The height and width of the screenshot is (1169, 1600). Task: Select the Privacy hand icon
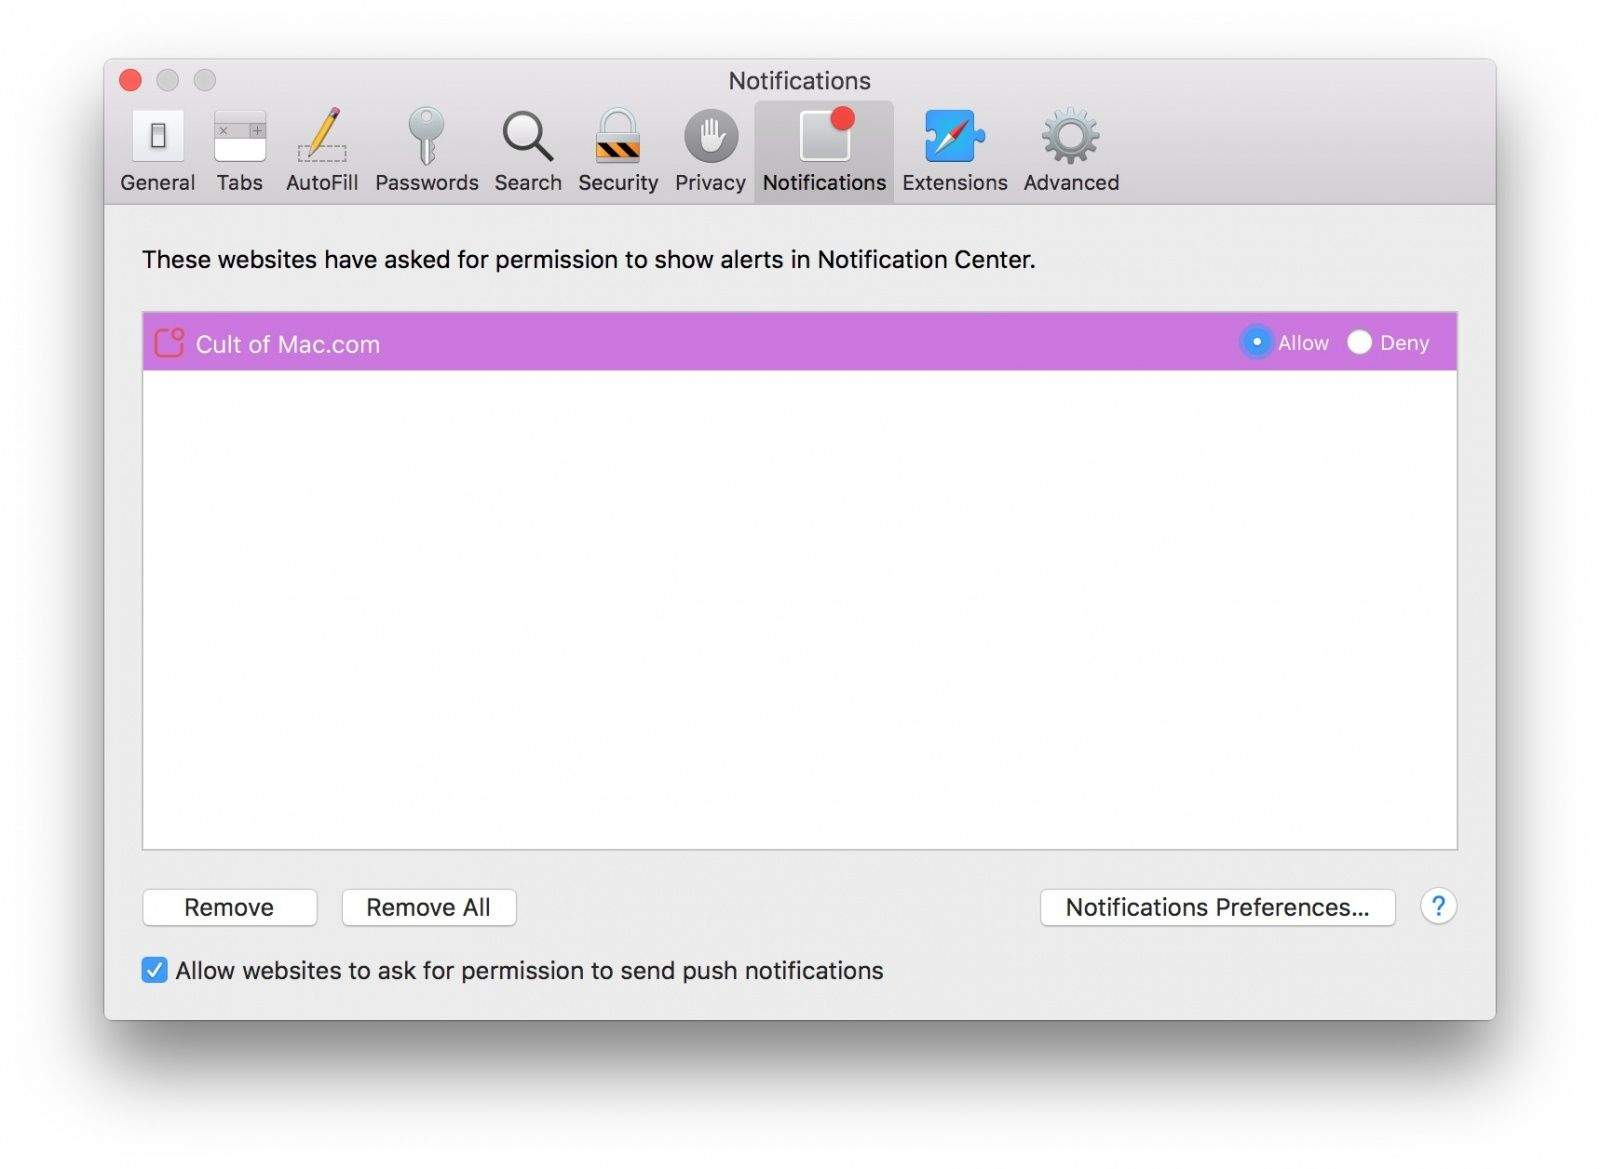(710, 137)
